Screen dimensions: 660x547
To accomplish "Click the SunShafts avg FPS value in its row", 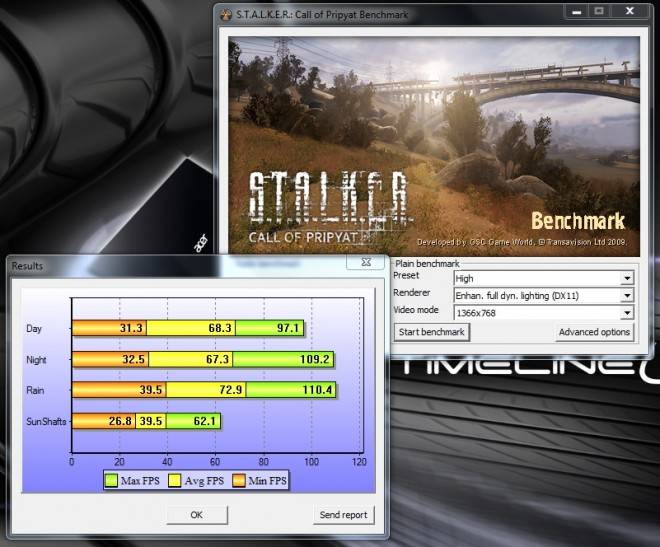I will point(151,421).
